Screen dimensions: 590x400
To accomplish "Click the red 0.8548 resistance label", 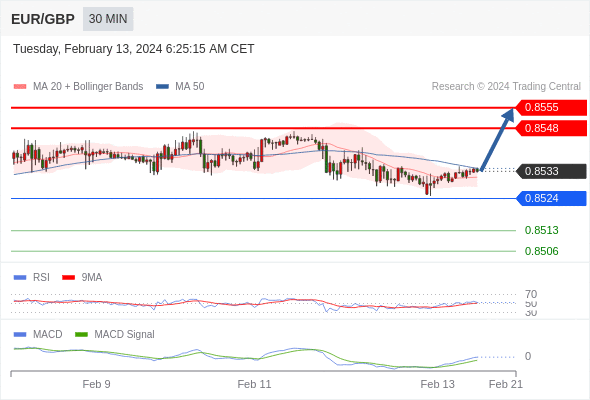I will pyautogui.click(x=551, y=128).
